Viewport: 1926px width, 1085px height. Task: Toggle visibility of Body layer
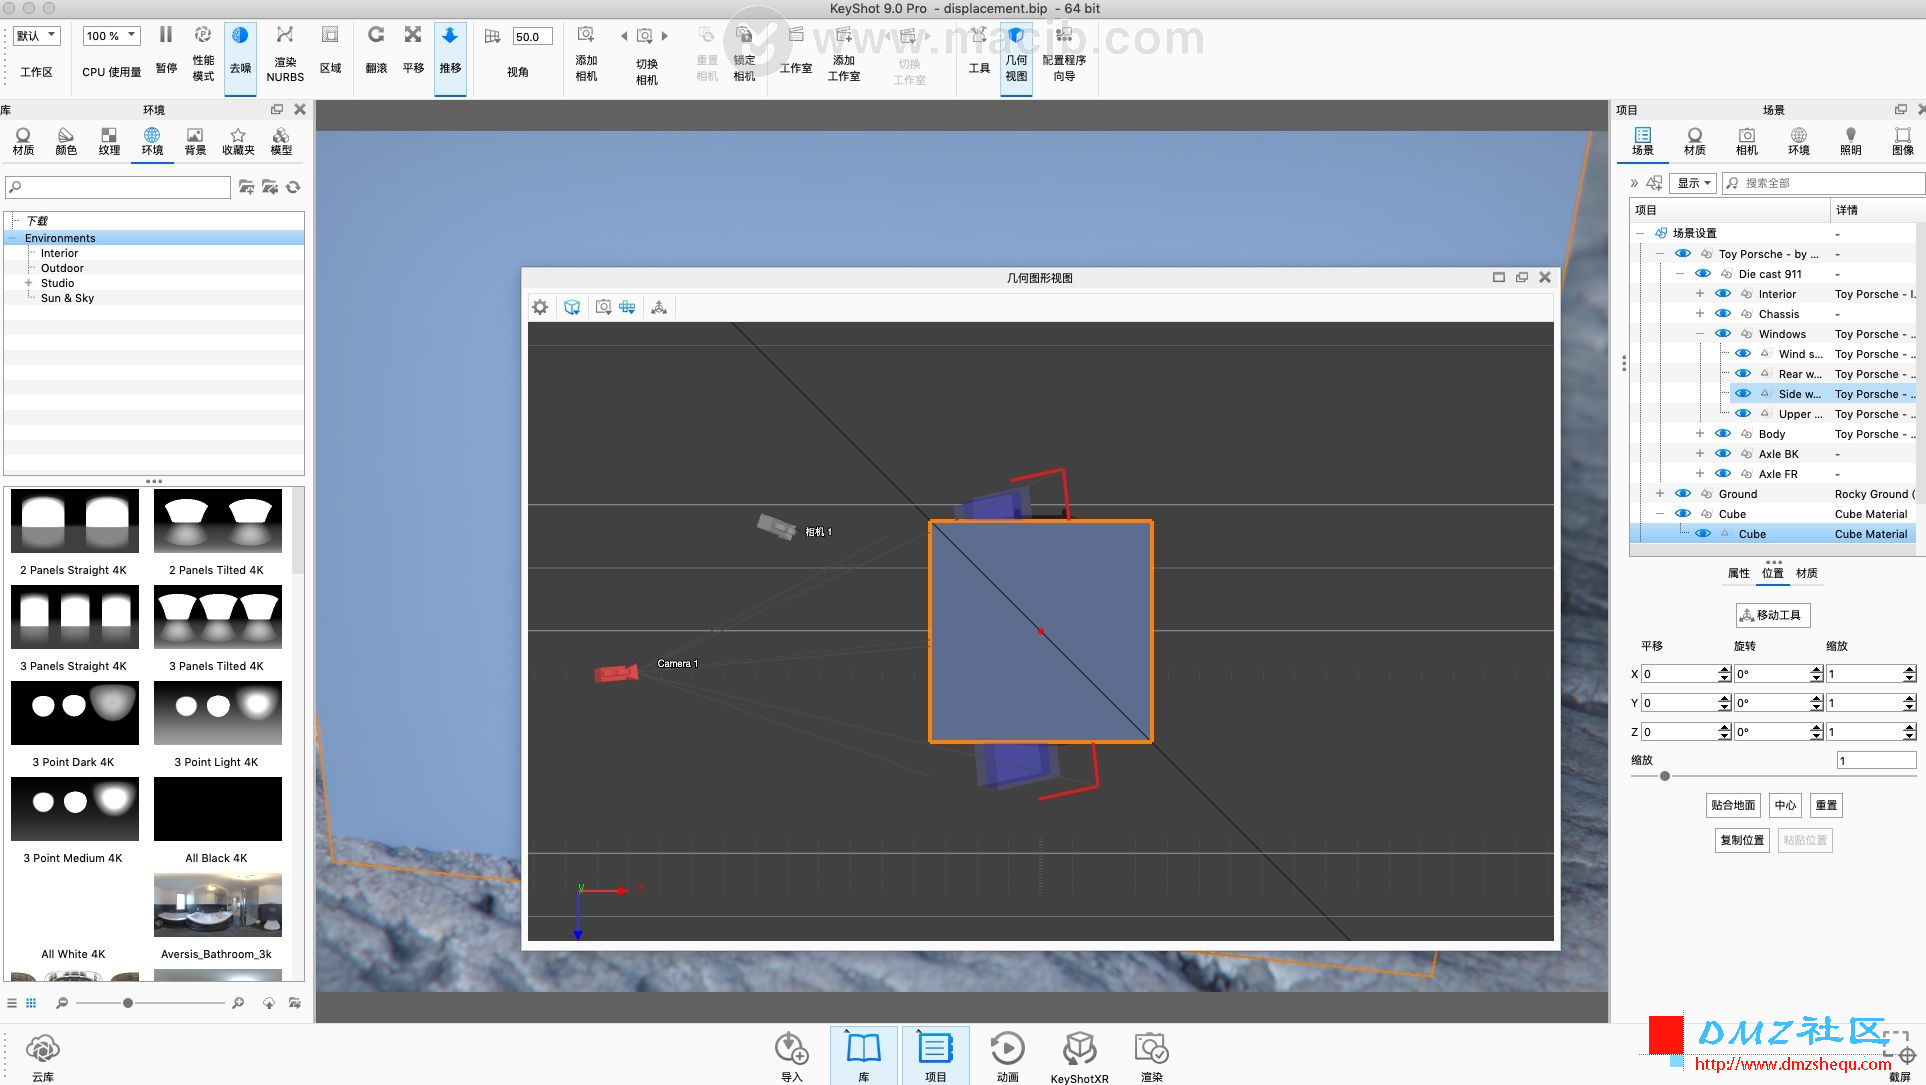click(x=1722, y=433)
